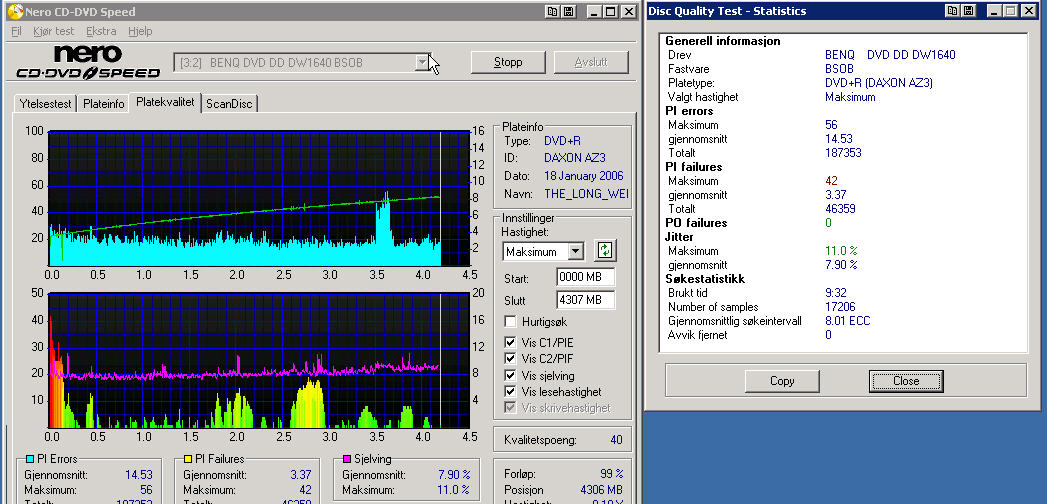The height and width of the screenshot is (504, 1047).
Task: Close the Statistics window with the title bar X
Action: [1029, 11]
